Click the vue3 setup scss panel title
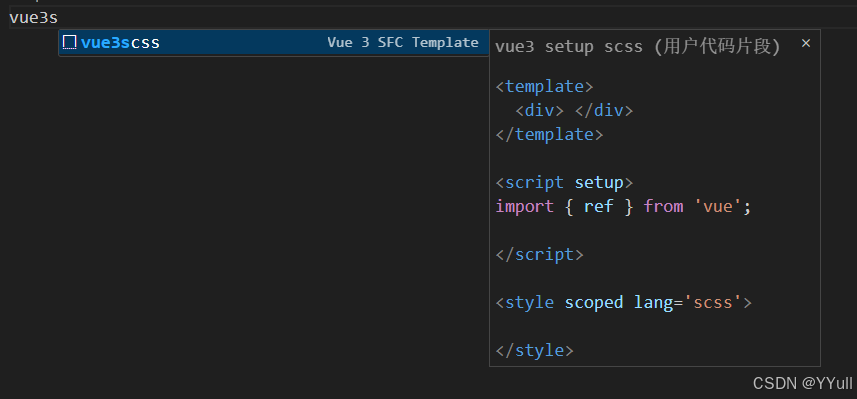Image resolution: width=857 pixels, height=399 pixels. [x=637, y=46]
